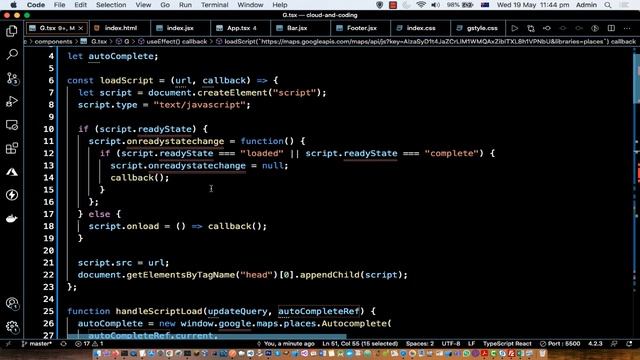Image resolution: width=640 pixels, height=360 pixels.
Task: Click the 4.2.3 TypeScript version
Action: 596,344
